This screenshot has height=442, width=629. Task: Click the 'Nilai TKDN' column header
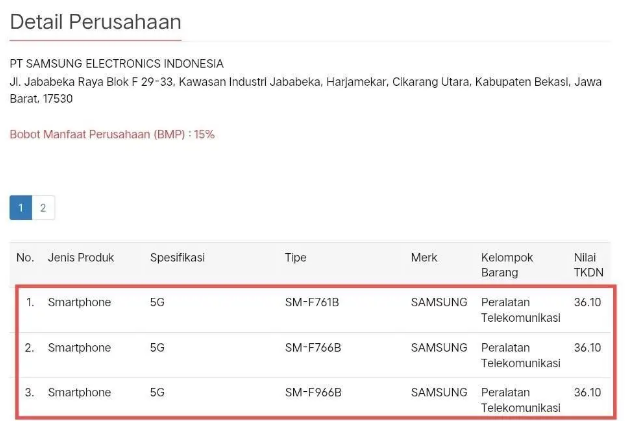[x=588, y=265]
